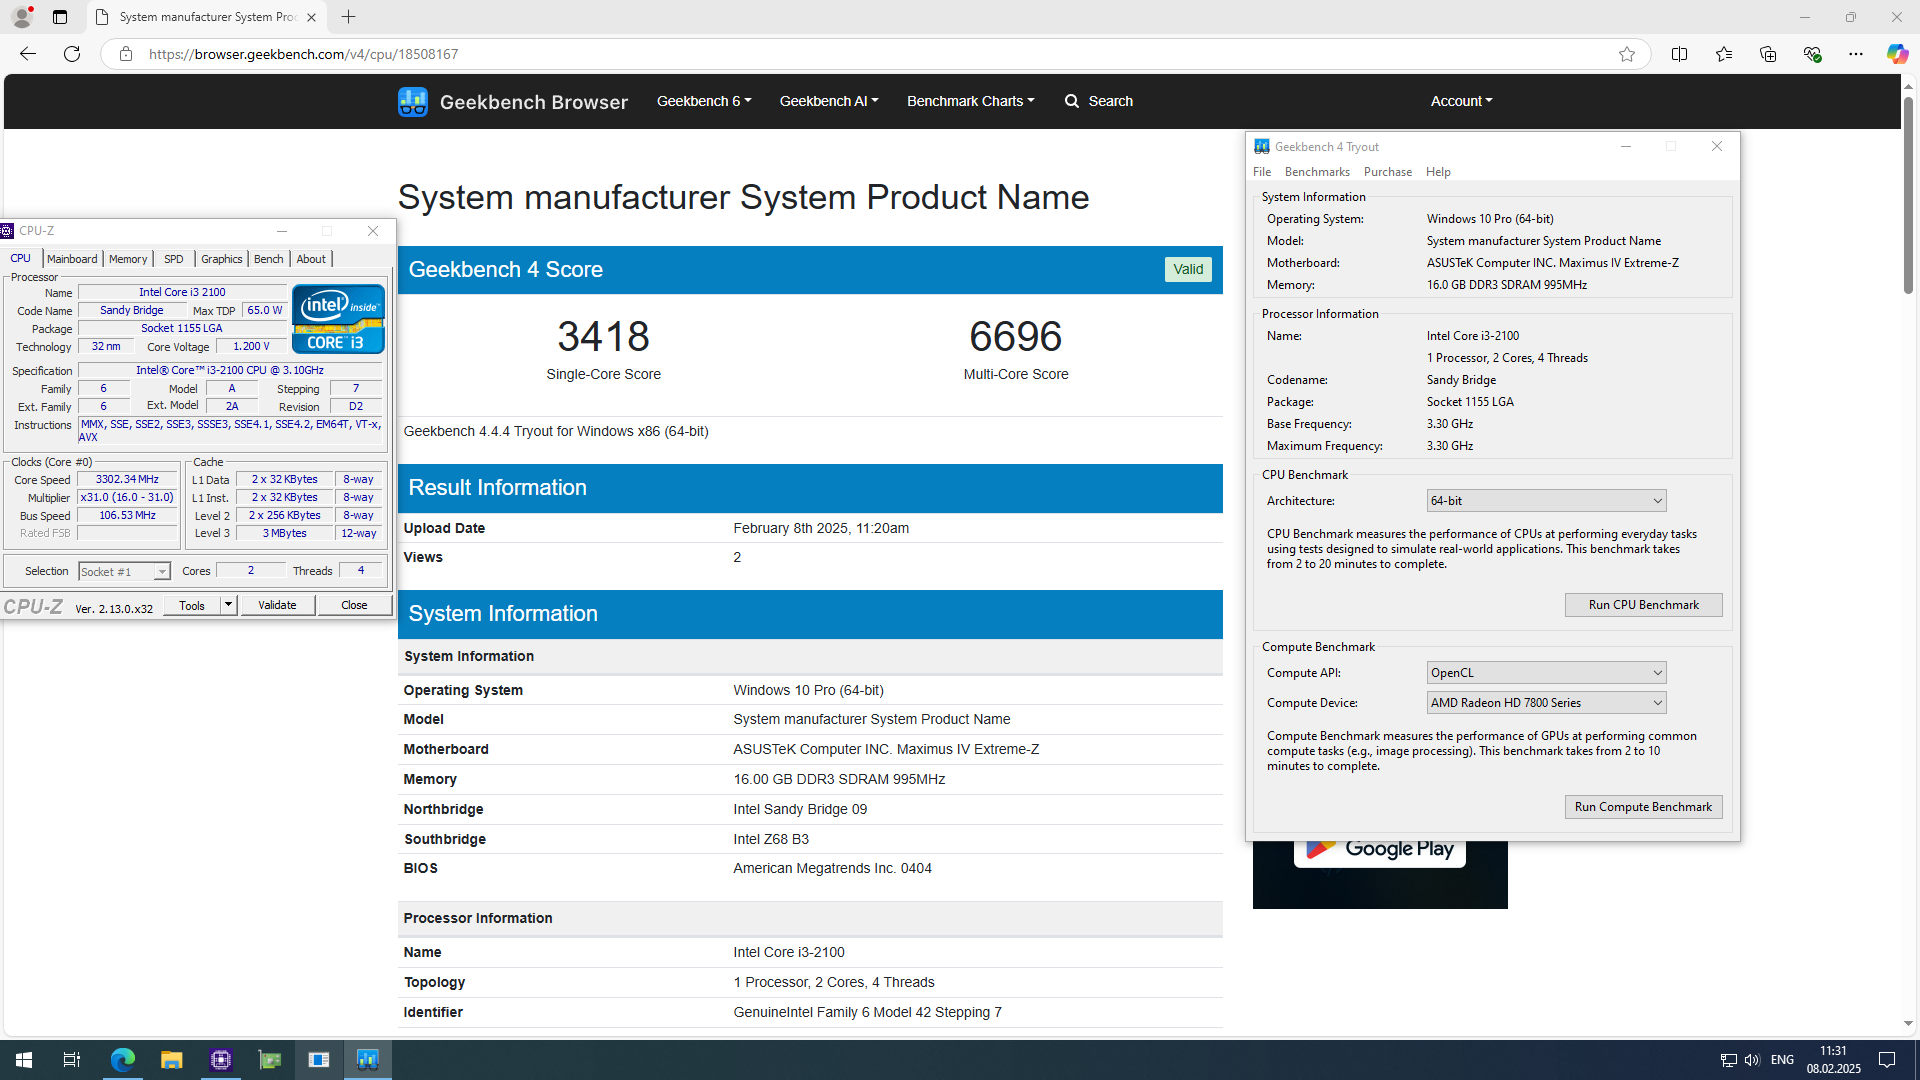The image size is (1920, 1080).
Task: Open the Compute API OpenCL dropdown
Action: point(1546,673)
